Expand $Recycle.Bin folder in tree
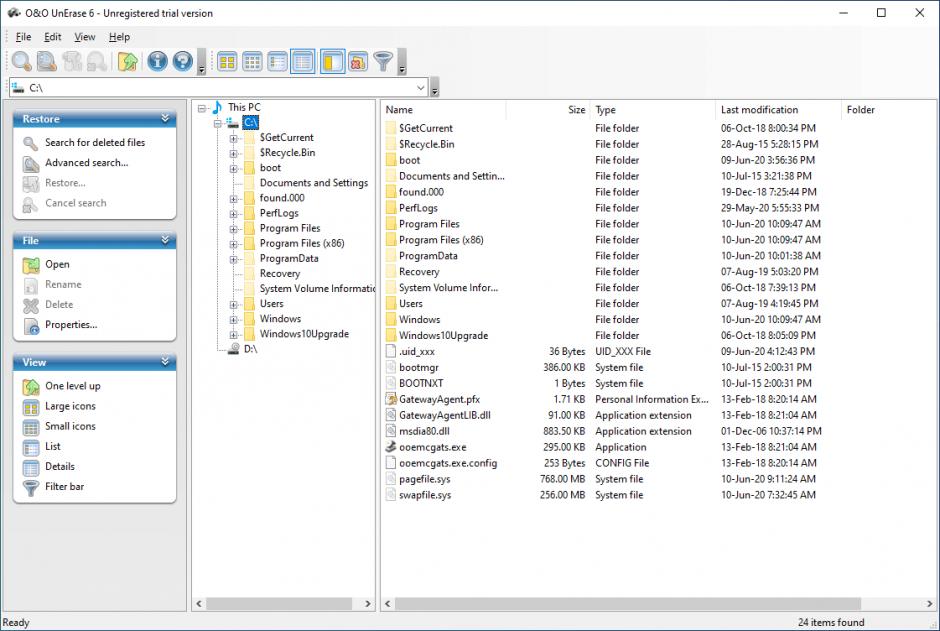The image size is (940, 631). pos(233,153)
